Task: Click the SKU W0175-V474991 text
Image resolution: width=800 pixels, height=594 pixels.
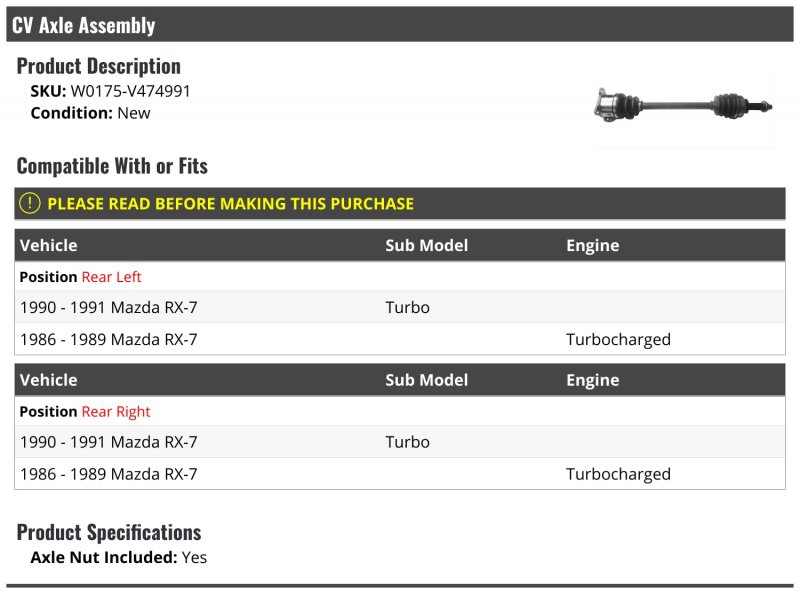Action: pyautogui.click(x=110, y=91)
